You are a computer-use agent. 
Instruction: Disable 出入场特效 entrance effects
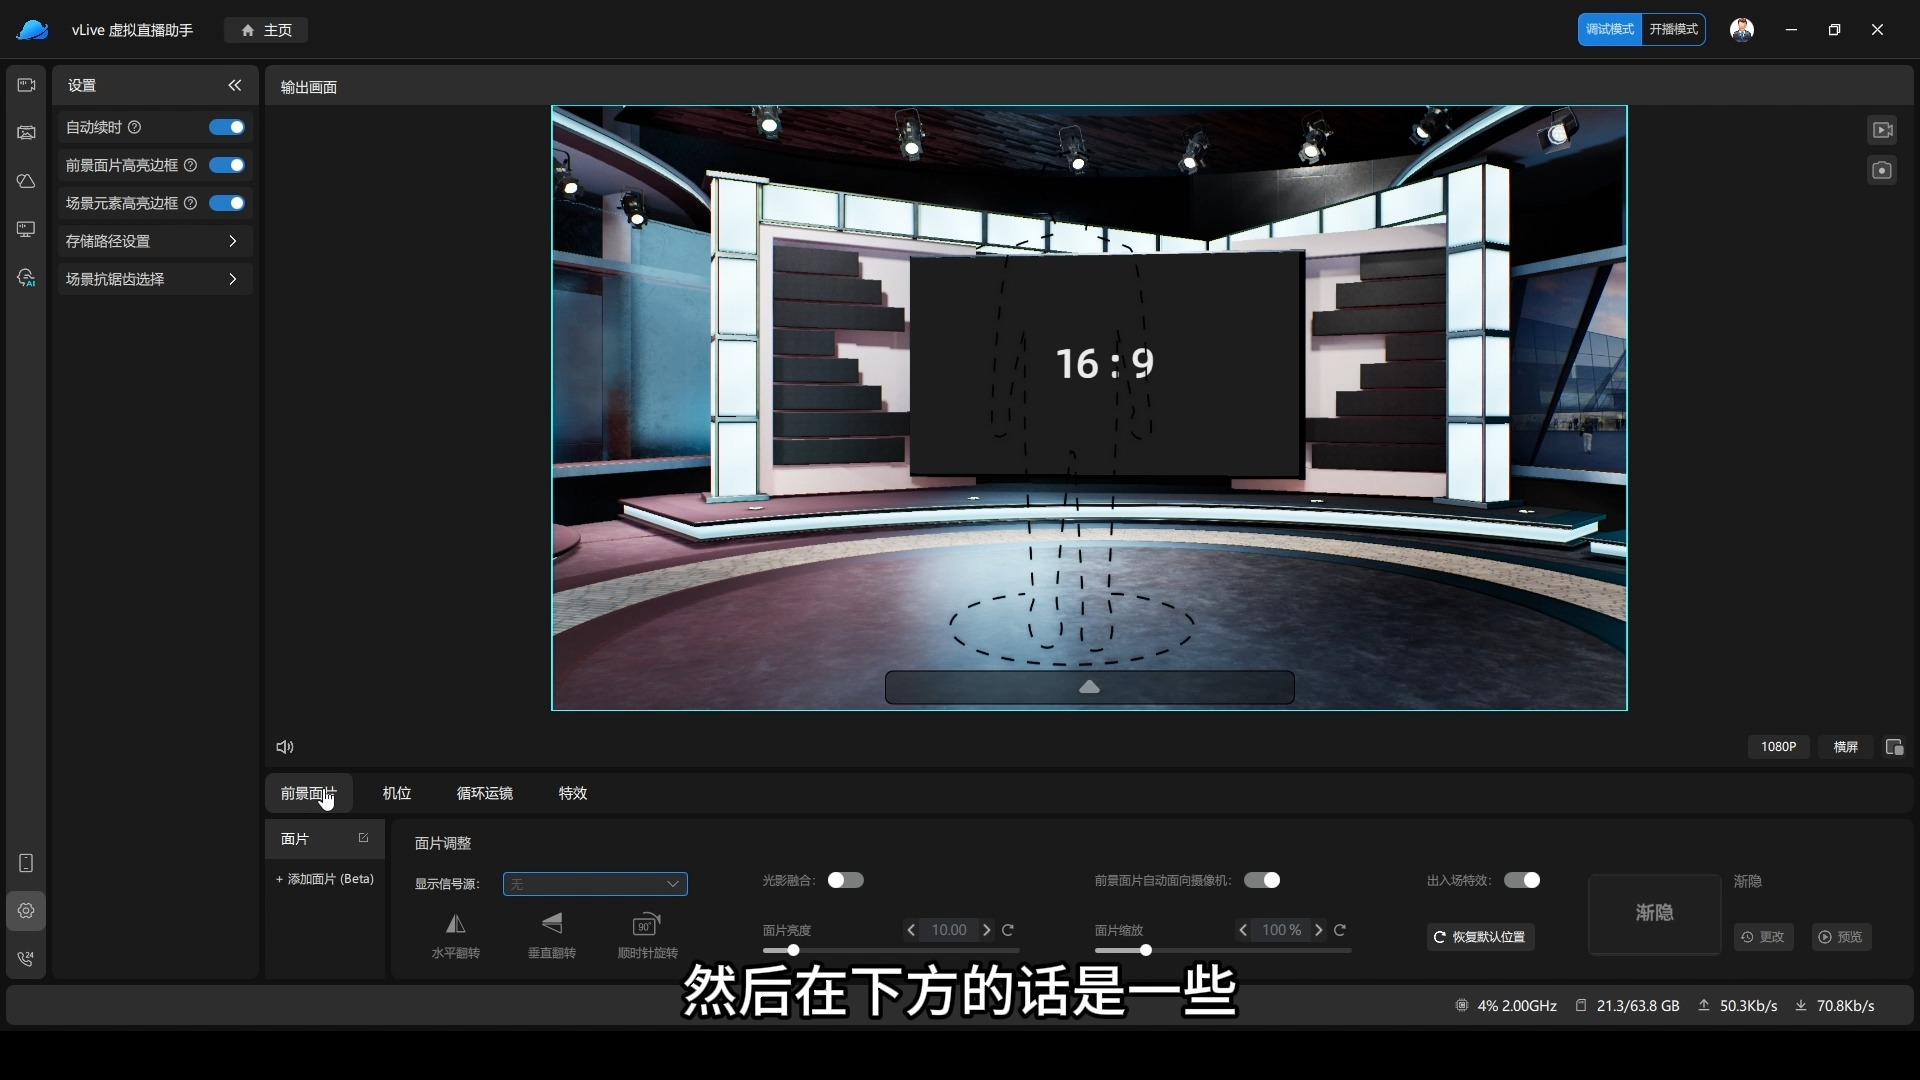click(x=1522, y=880)
